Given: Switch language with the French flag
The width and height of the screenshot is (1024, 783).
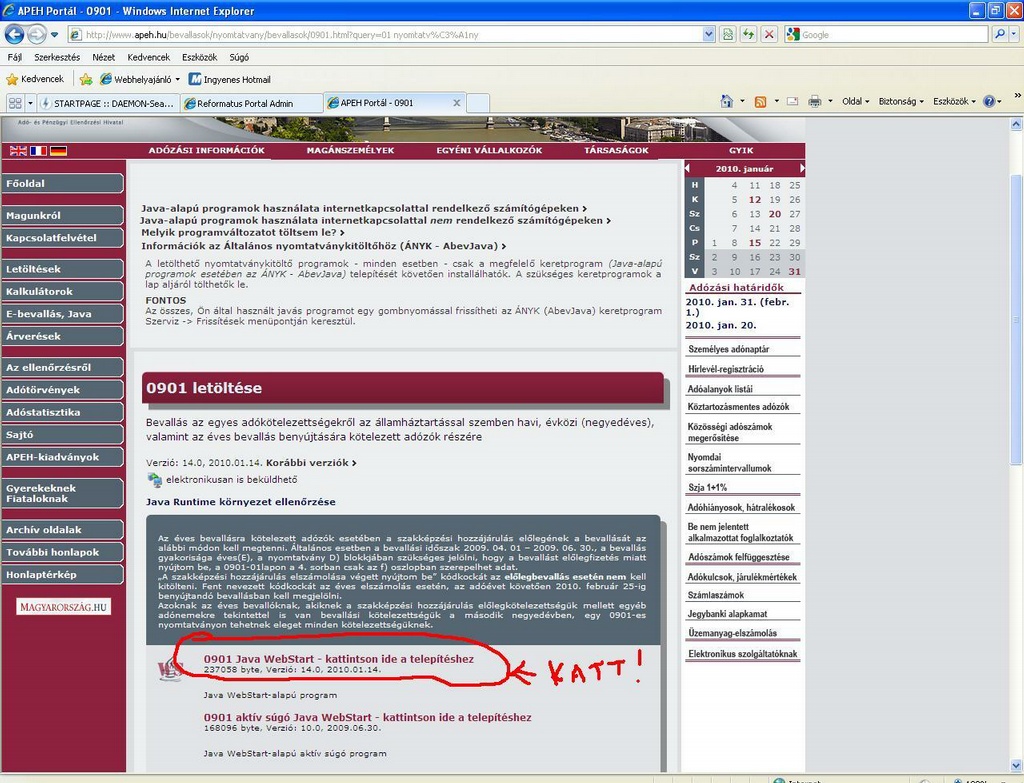Looking at the screenshot, I should tap(39, 151).
